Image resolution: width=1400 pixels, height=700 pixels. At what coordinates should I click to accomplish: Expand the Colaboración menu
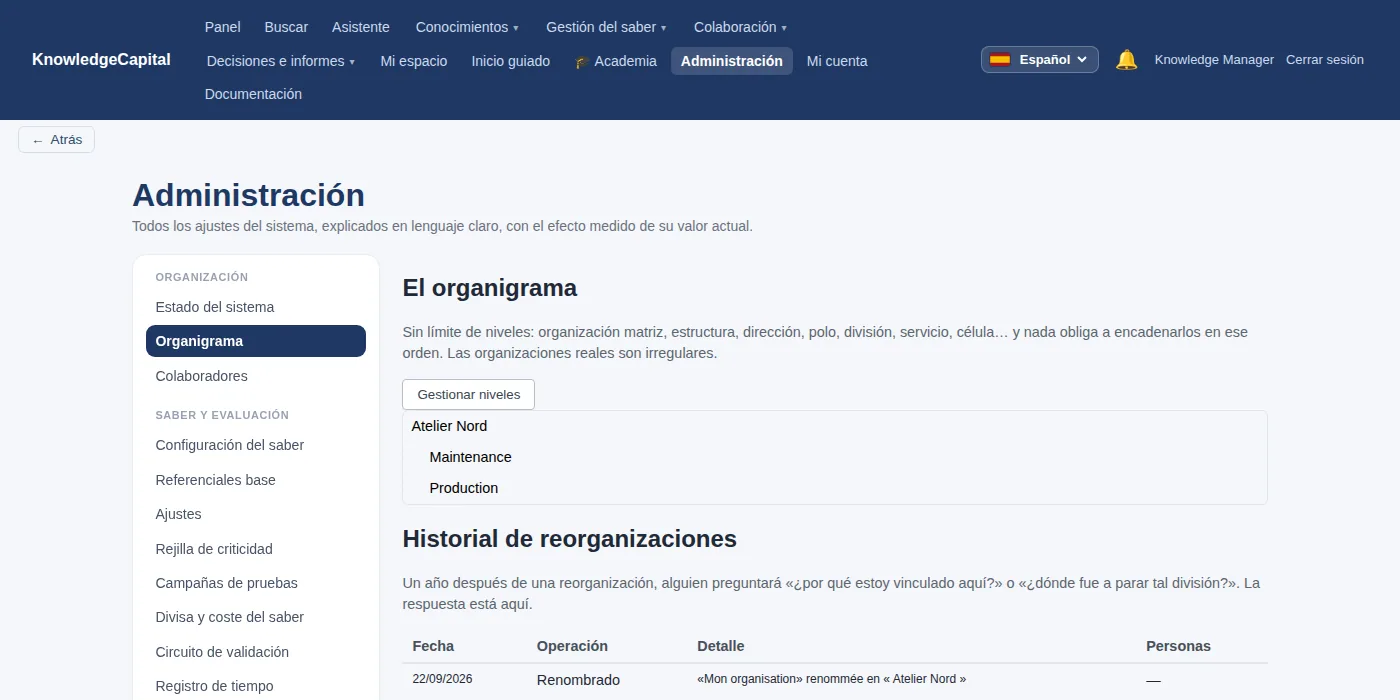tap(740, 27)
